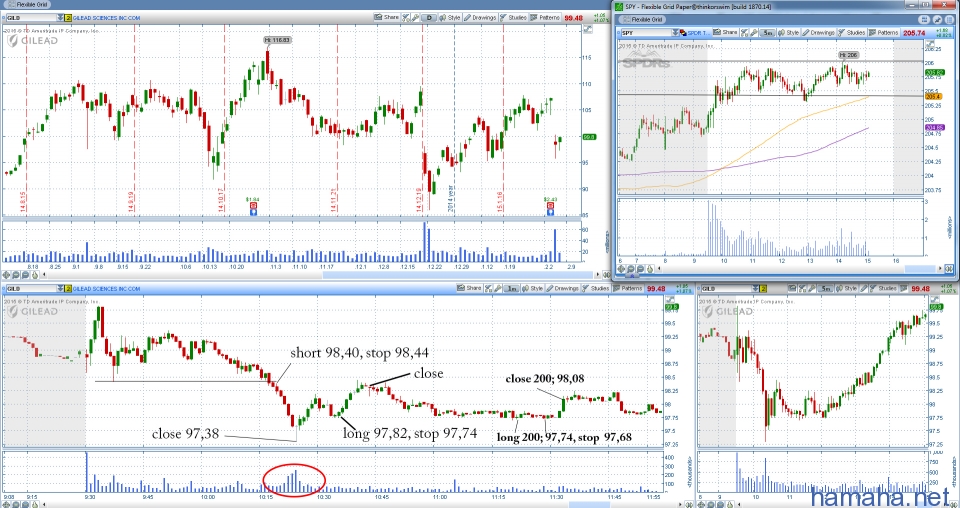Click the GILD symbol field in the 1m chart

click(31, 289)
